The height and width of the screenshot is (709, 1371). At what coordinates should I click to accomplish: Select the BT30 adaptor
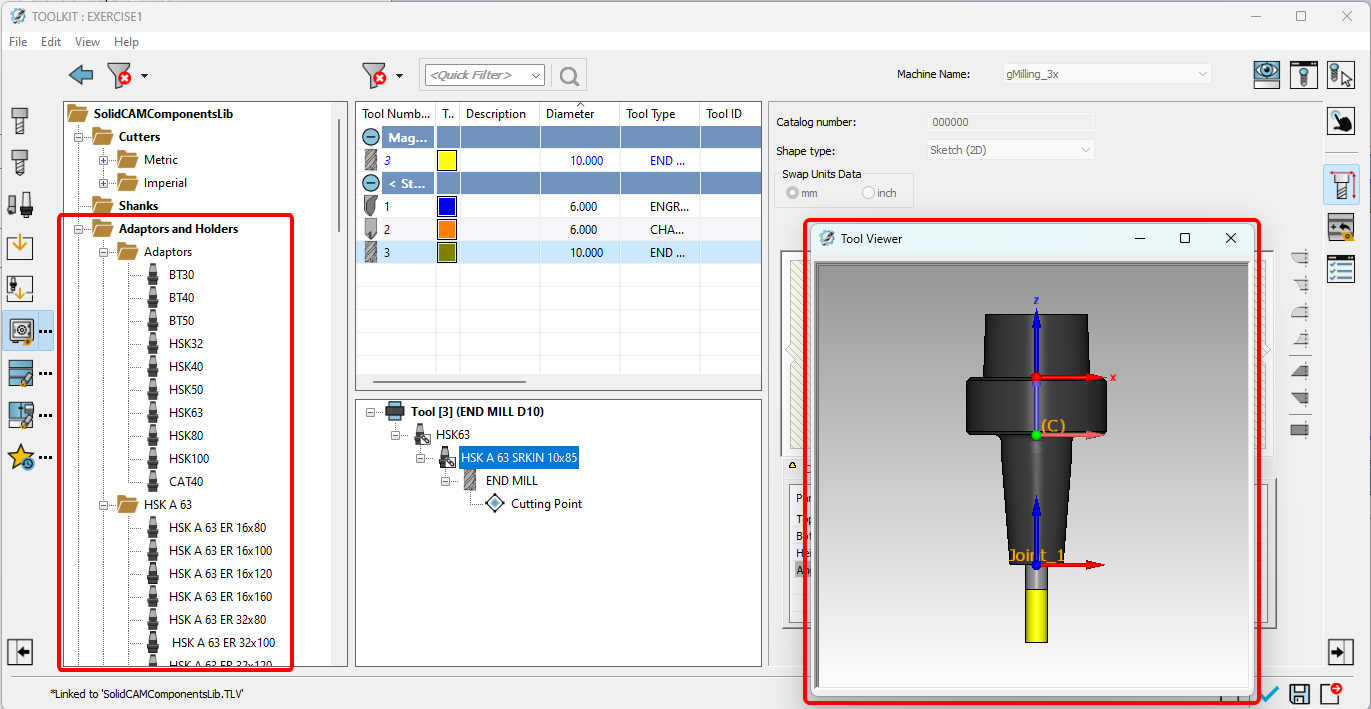pos(181,275)
